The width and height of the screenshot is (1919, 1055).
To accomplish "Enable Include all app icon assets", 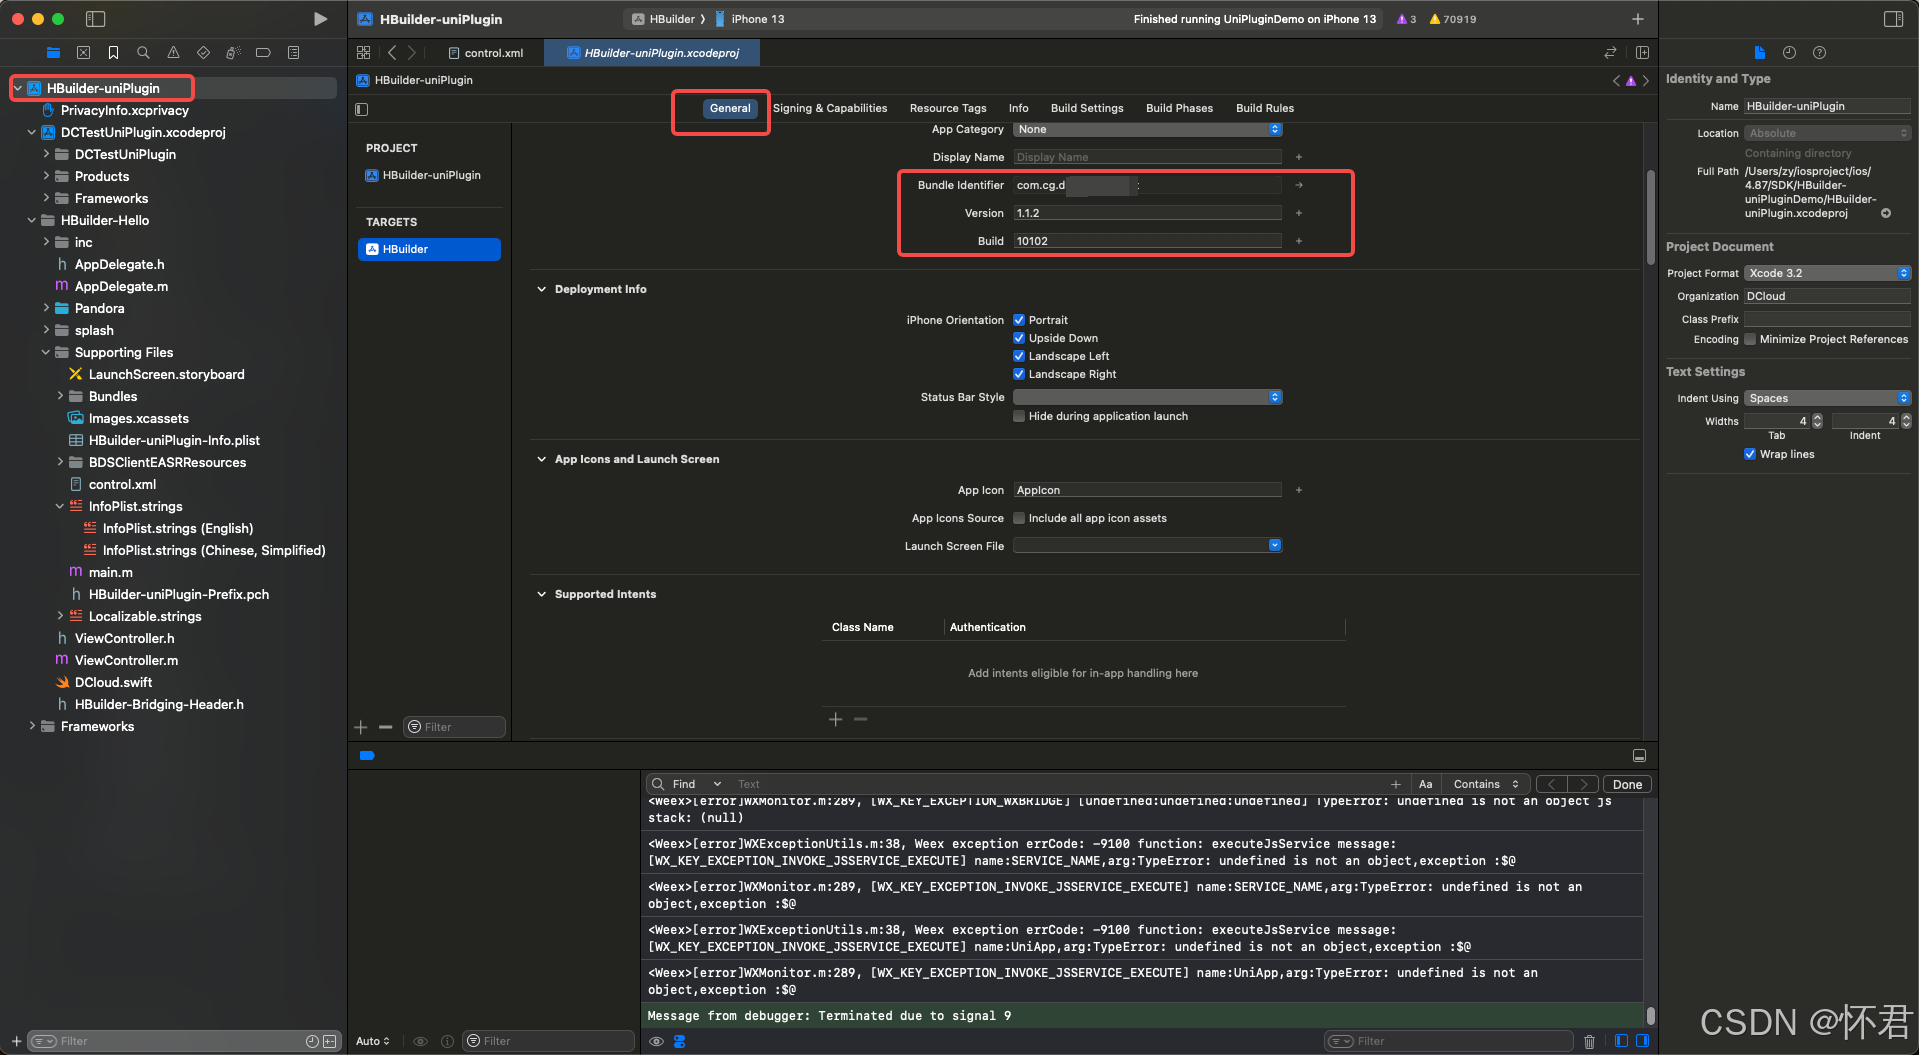I will click(1019, 518).
